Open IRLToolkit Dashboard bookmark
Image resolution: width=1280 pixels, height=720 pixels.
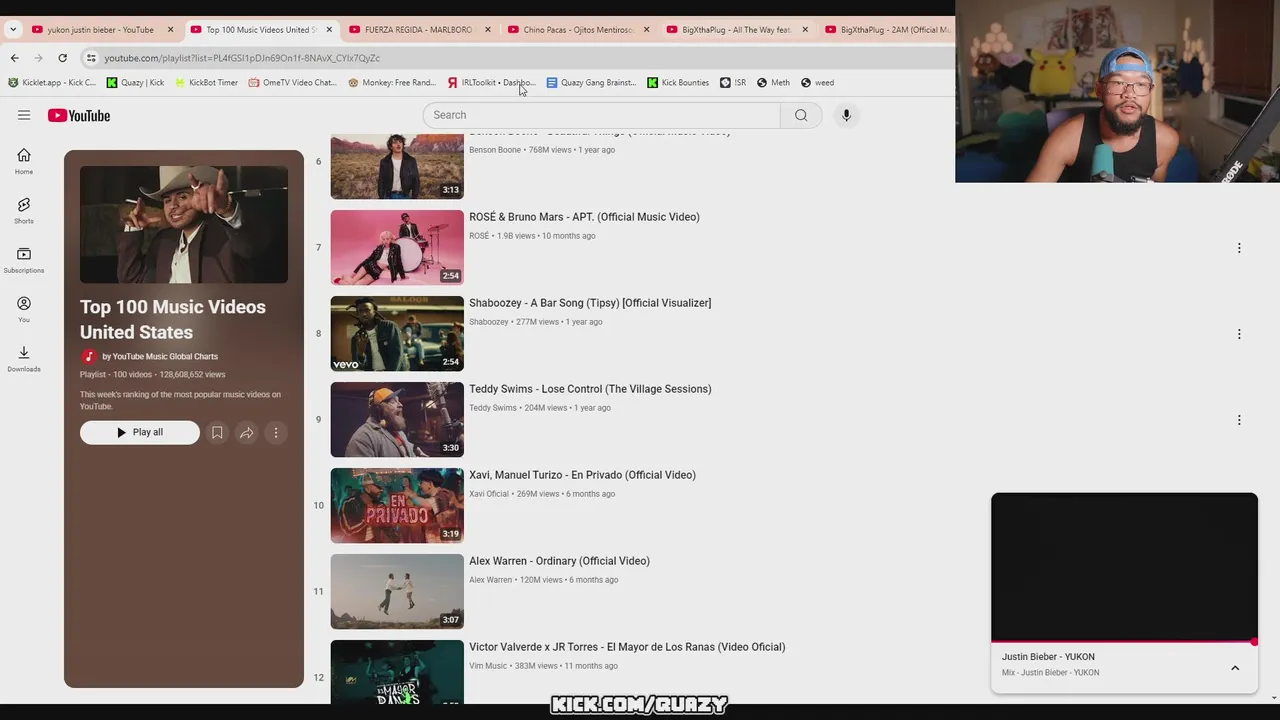[x=491, y=83]
